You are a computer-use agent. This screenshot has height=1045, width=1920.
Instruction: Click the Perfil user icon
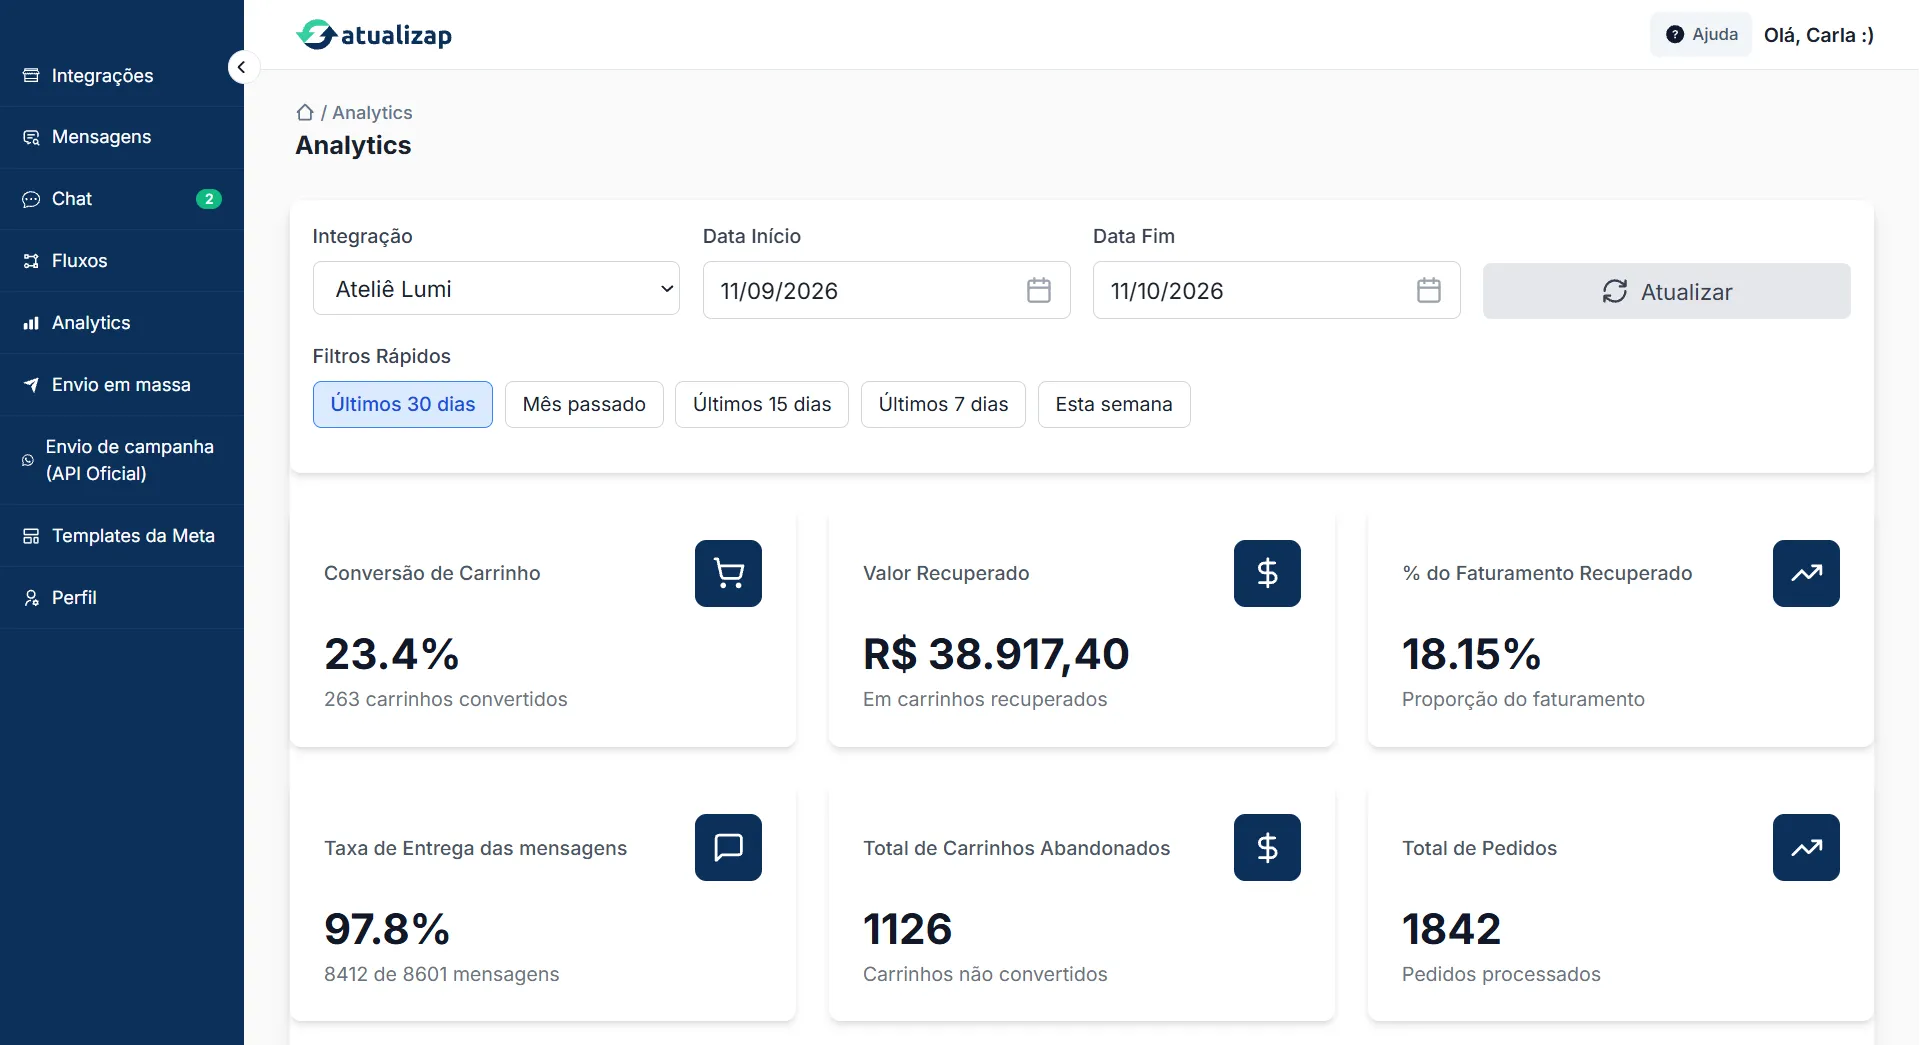pos(31,598)
